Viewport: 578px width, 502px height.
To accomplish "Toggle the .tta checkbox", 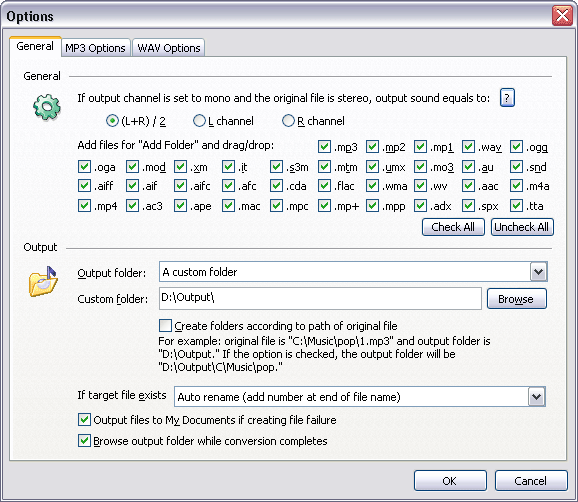I will pos(516,205).
